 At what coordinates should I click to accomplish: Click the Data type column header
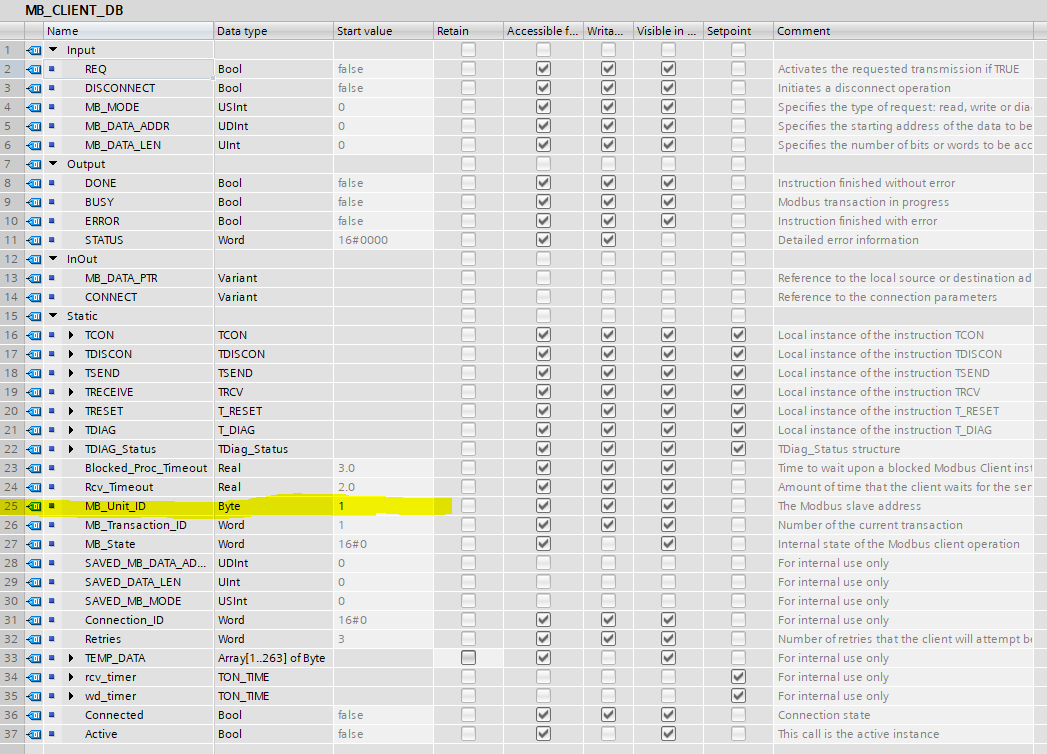click(x=274, y=31)
